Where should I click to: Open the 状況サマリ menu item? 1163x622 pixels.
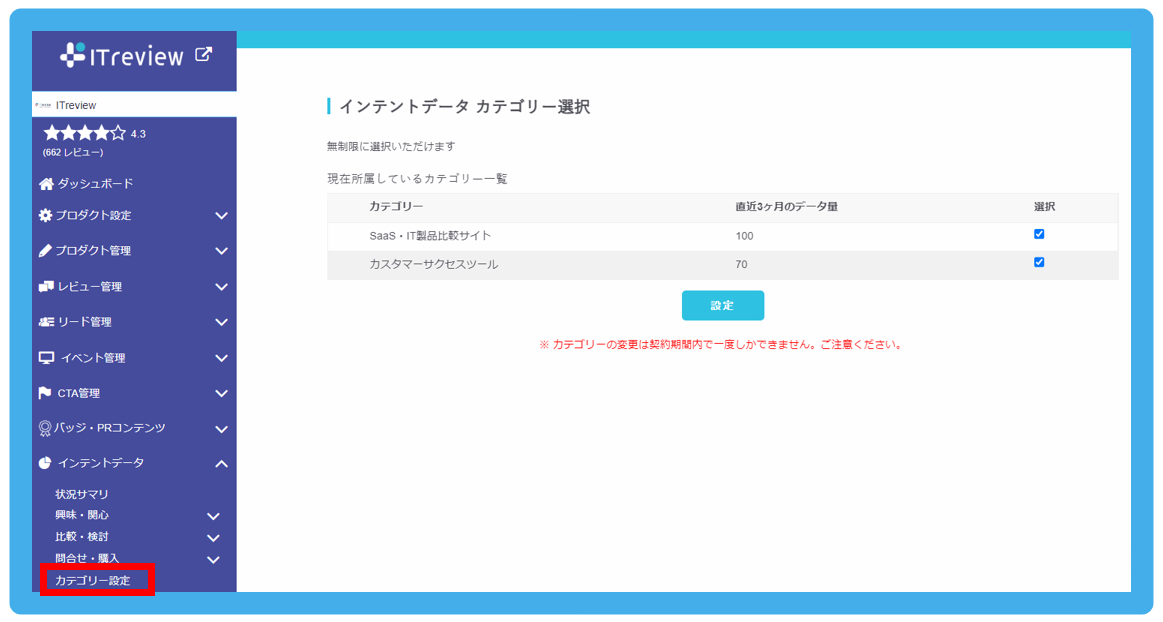pos(79,493)
